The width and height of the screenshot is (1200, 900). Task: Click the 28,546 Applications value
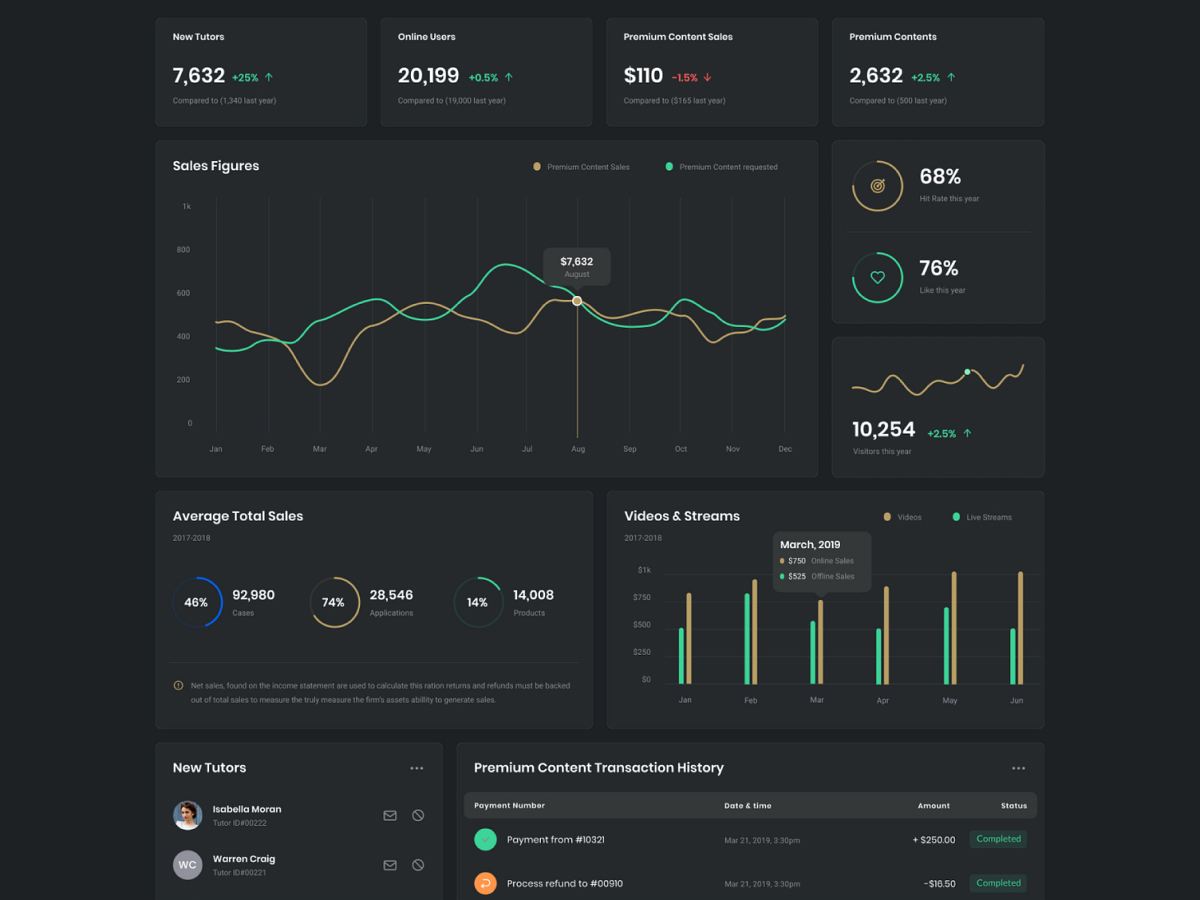(391, 595)
